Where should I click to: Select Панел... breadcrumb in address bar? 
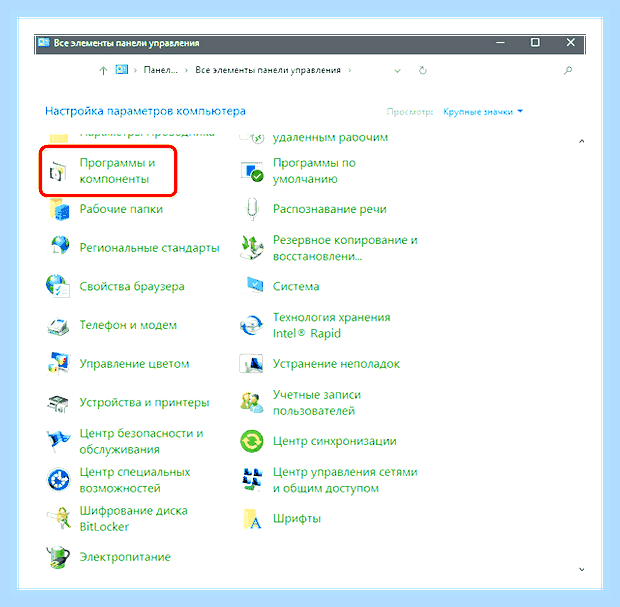(x=161, y=70)
